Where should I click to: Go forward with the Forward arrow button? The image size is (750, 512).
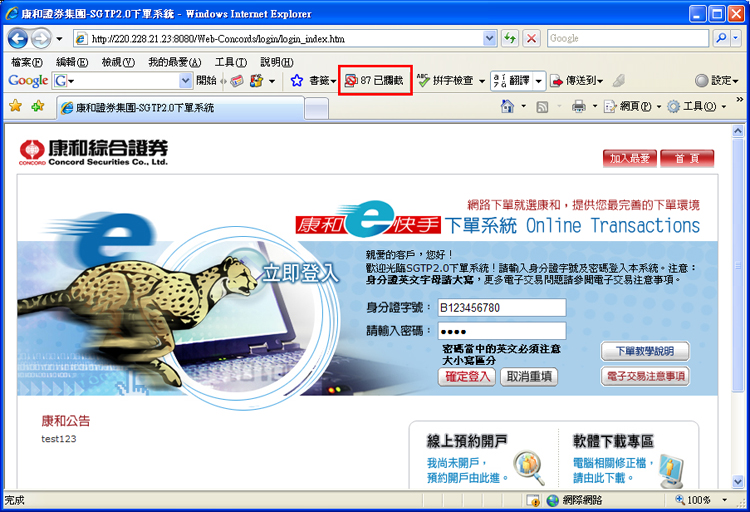click(x=41, y=38)
